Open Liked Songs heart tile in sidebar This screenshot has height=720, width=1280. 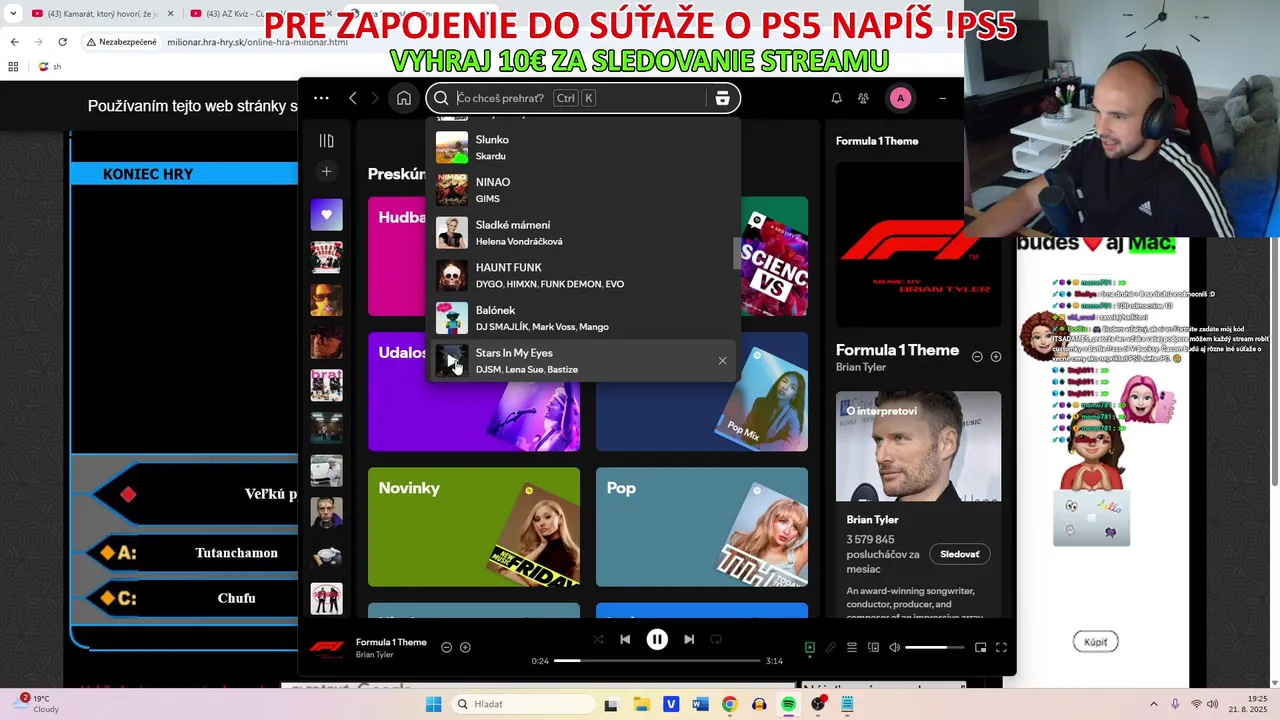pyautogui.click(x=326, y=215)
